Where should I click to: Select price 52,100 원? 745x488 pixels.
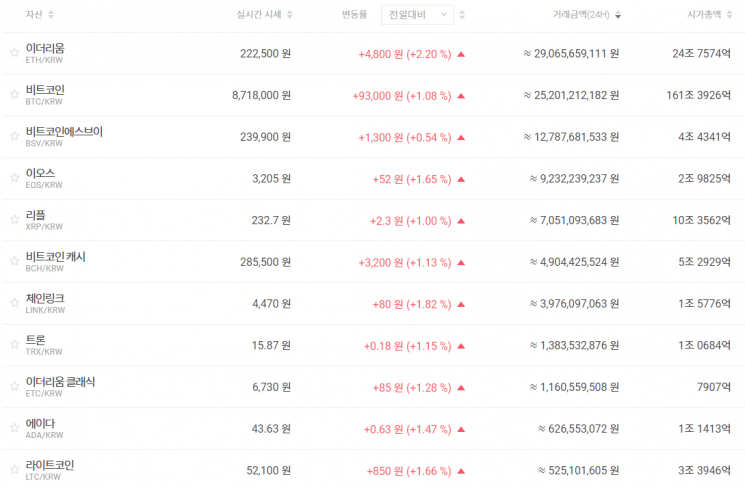pyautogui.click(x=268, y=471)
